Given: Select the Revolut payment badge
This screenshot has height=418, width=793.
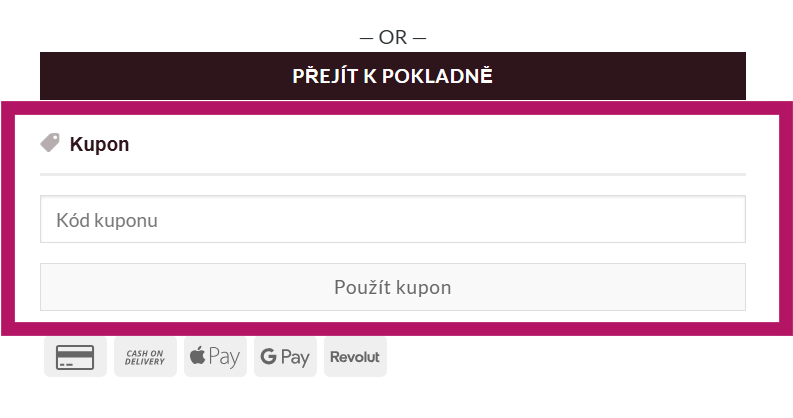Looking at the screenshot, I should point(355,357).
